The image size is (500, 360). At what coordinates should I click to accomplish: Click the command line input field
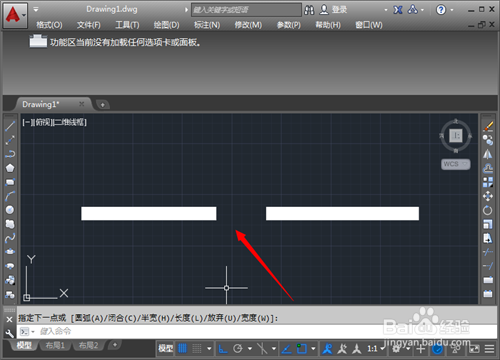(257, 331)
